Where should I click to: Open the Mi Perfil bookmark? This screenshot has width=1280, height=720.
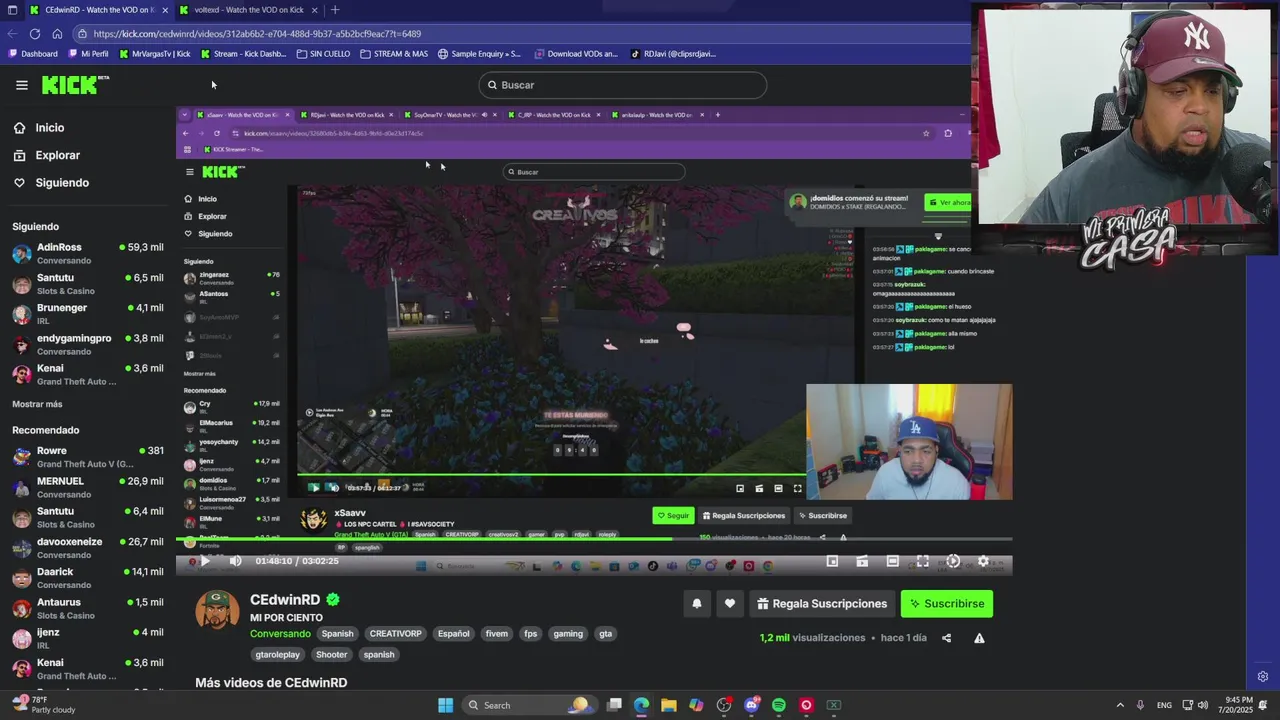[x=88, y=54]
